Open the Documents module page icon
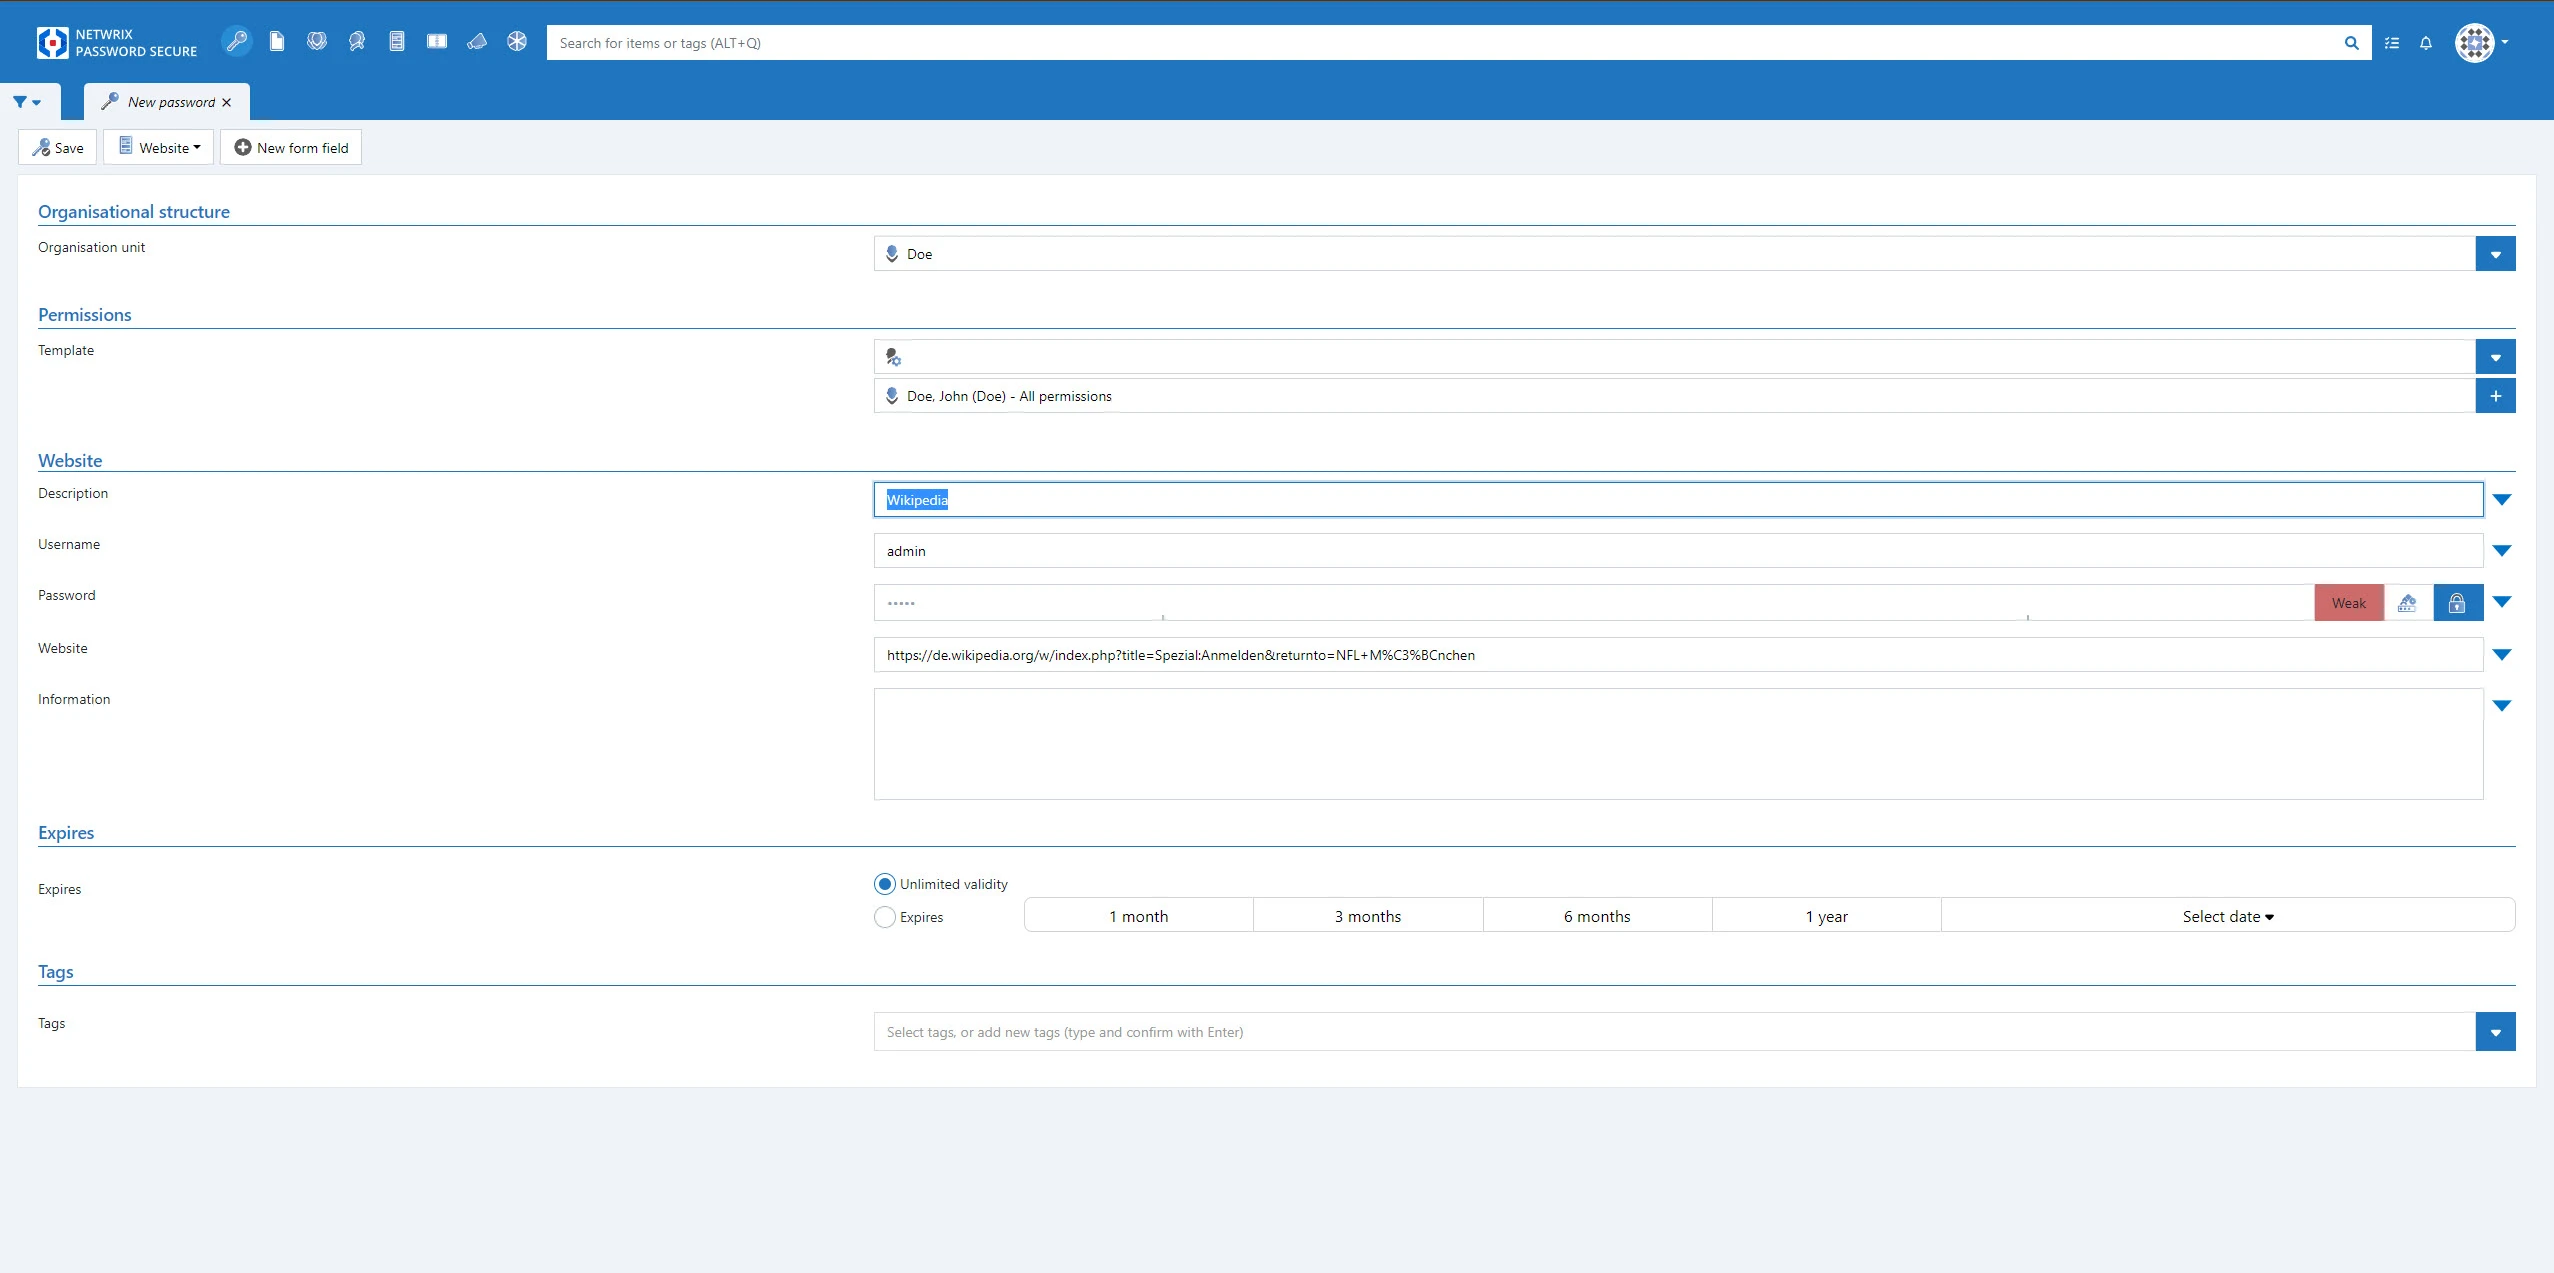2554x1273 pixels. (x=277, y=42)
